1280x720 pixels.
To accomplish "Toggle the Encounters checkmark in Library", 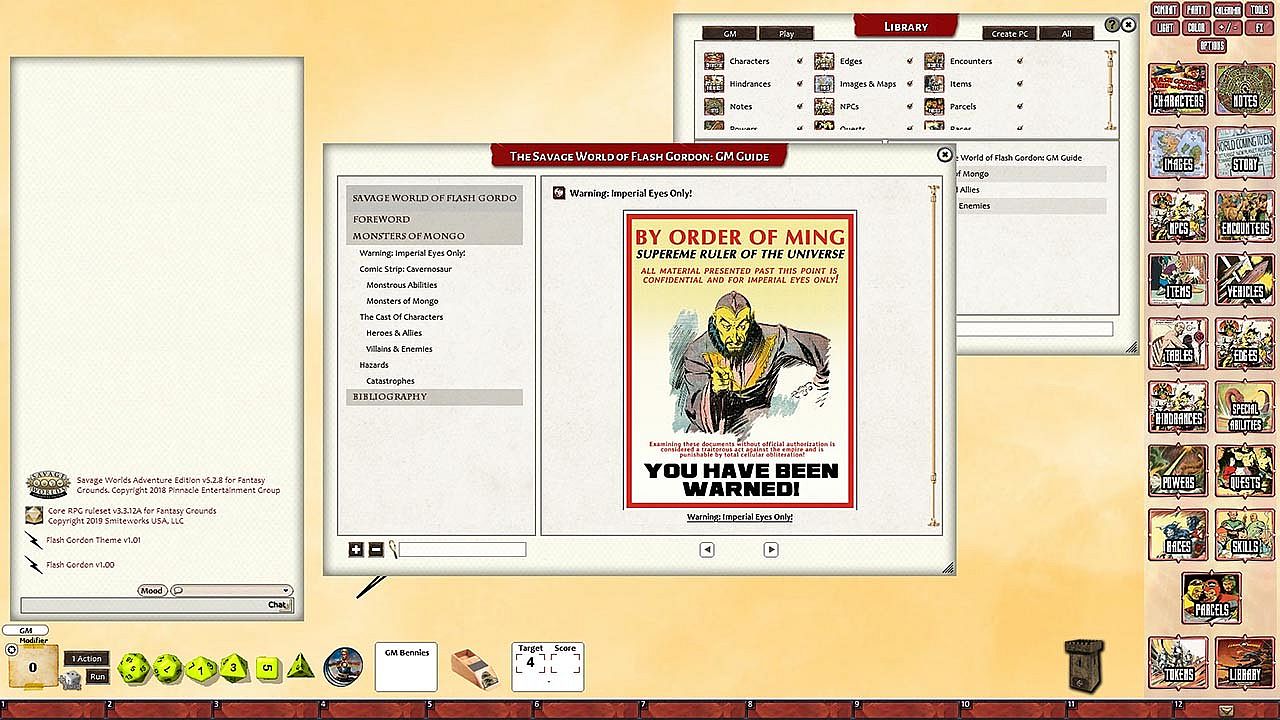I will [1019, 62].
